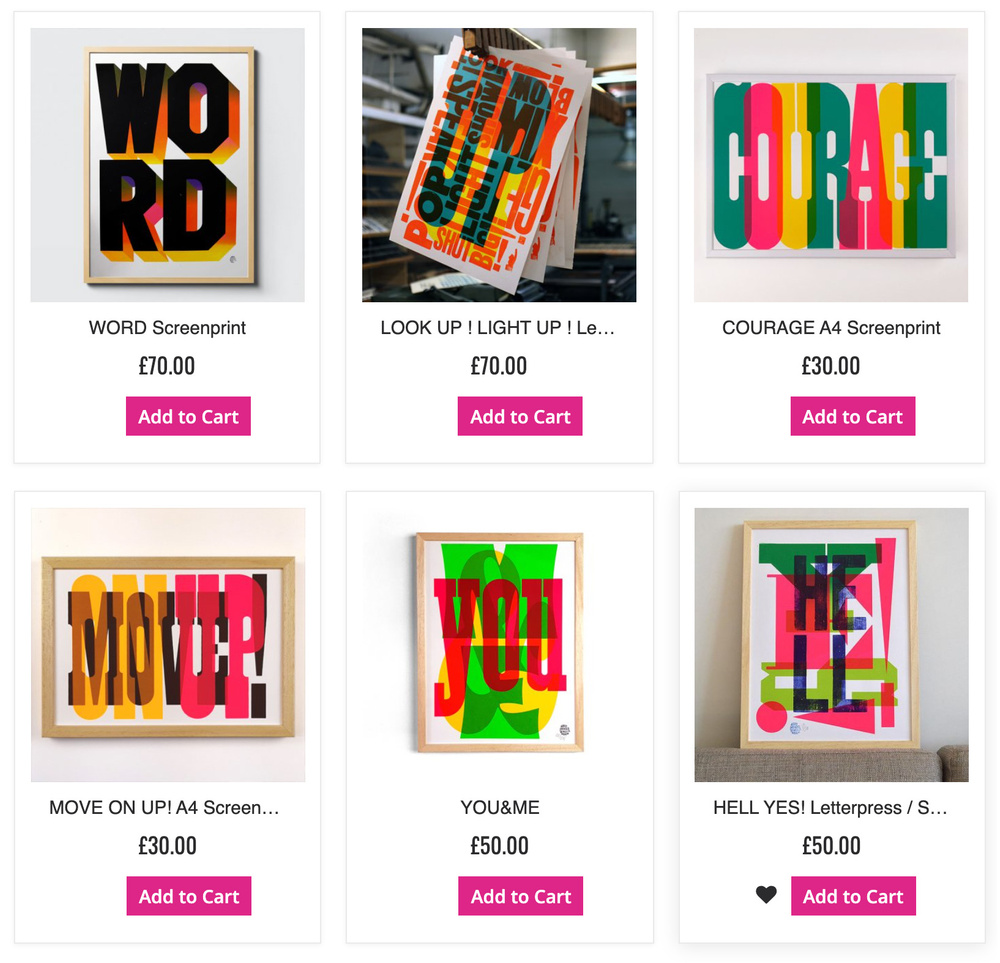The width and height of the screenshot is (1000, 963).
Task: Open the LOOK UP ! LIGHT UP ! product photo
Action: (499, 165)
